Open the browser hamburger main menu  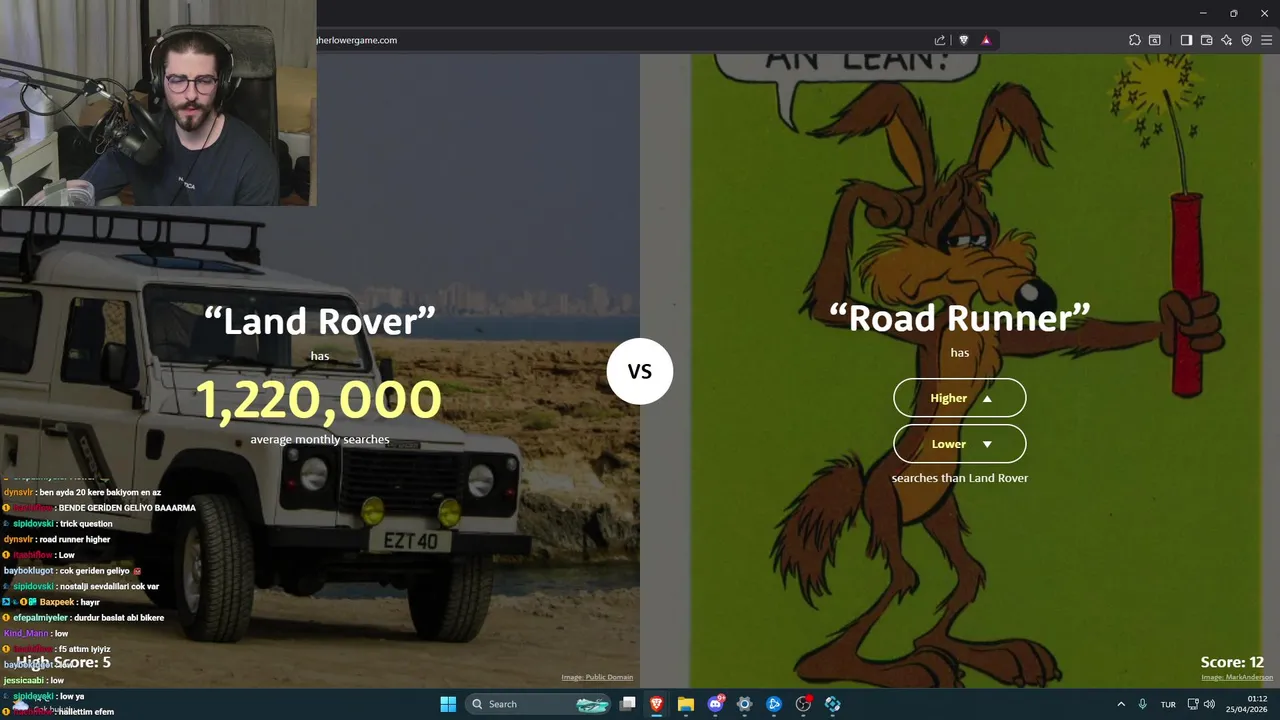pyautogui.click(x=1267, y=40)
